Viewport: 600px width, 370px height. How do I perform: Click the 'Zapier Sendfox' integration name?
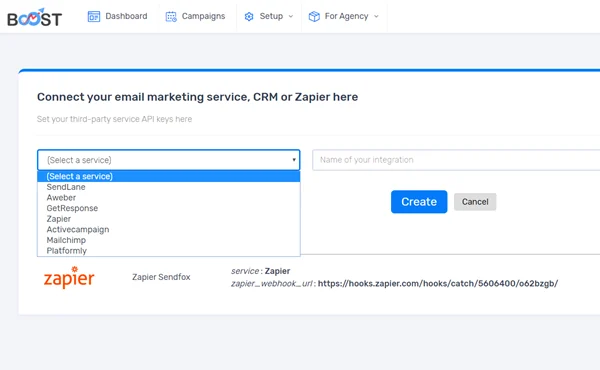click(x=161, y=277)
